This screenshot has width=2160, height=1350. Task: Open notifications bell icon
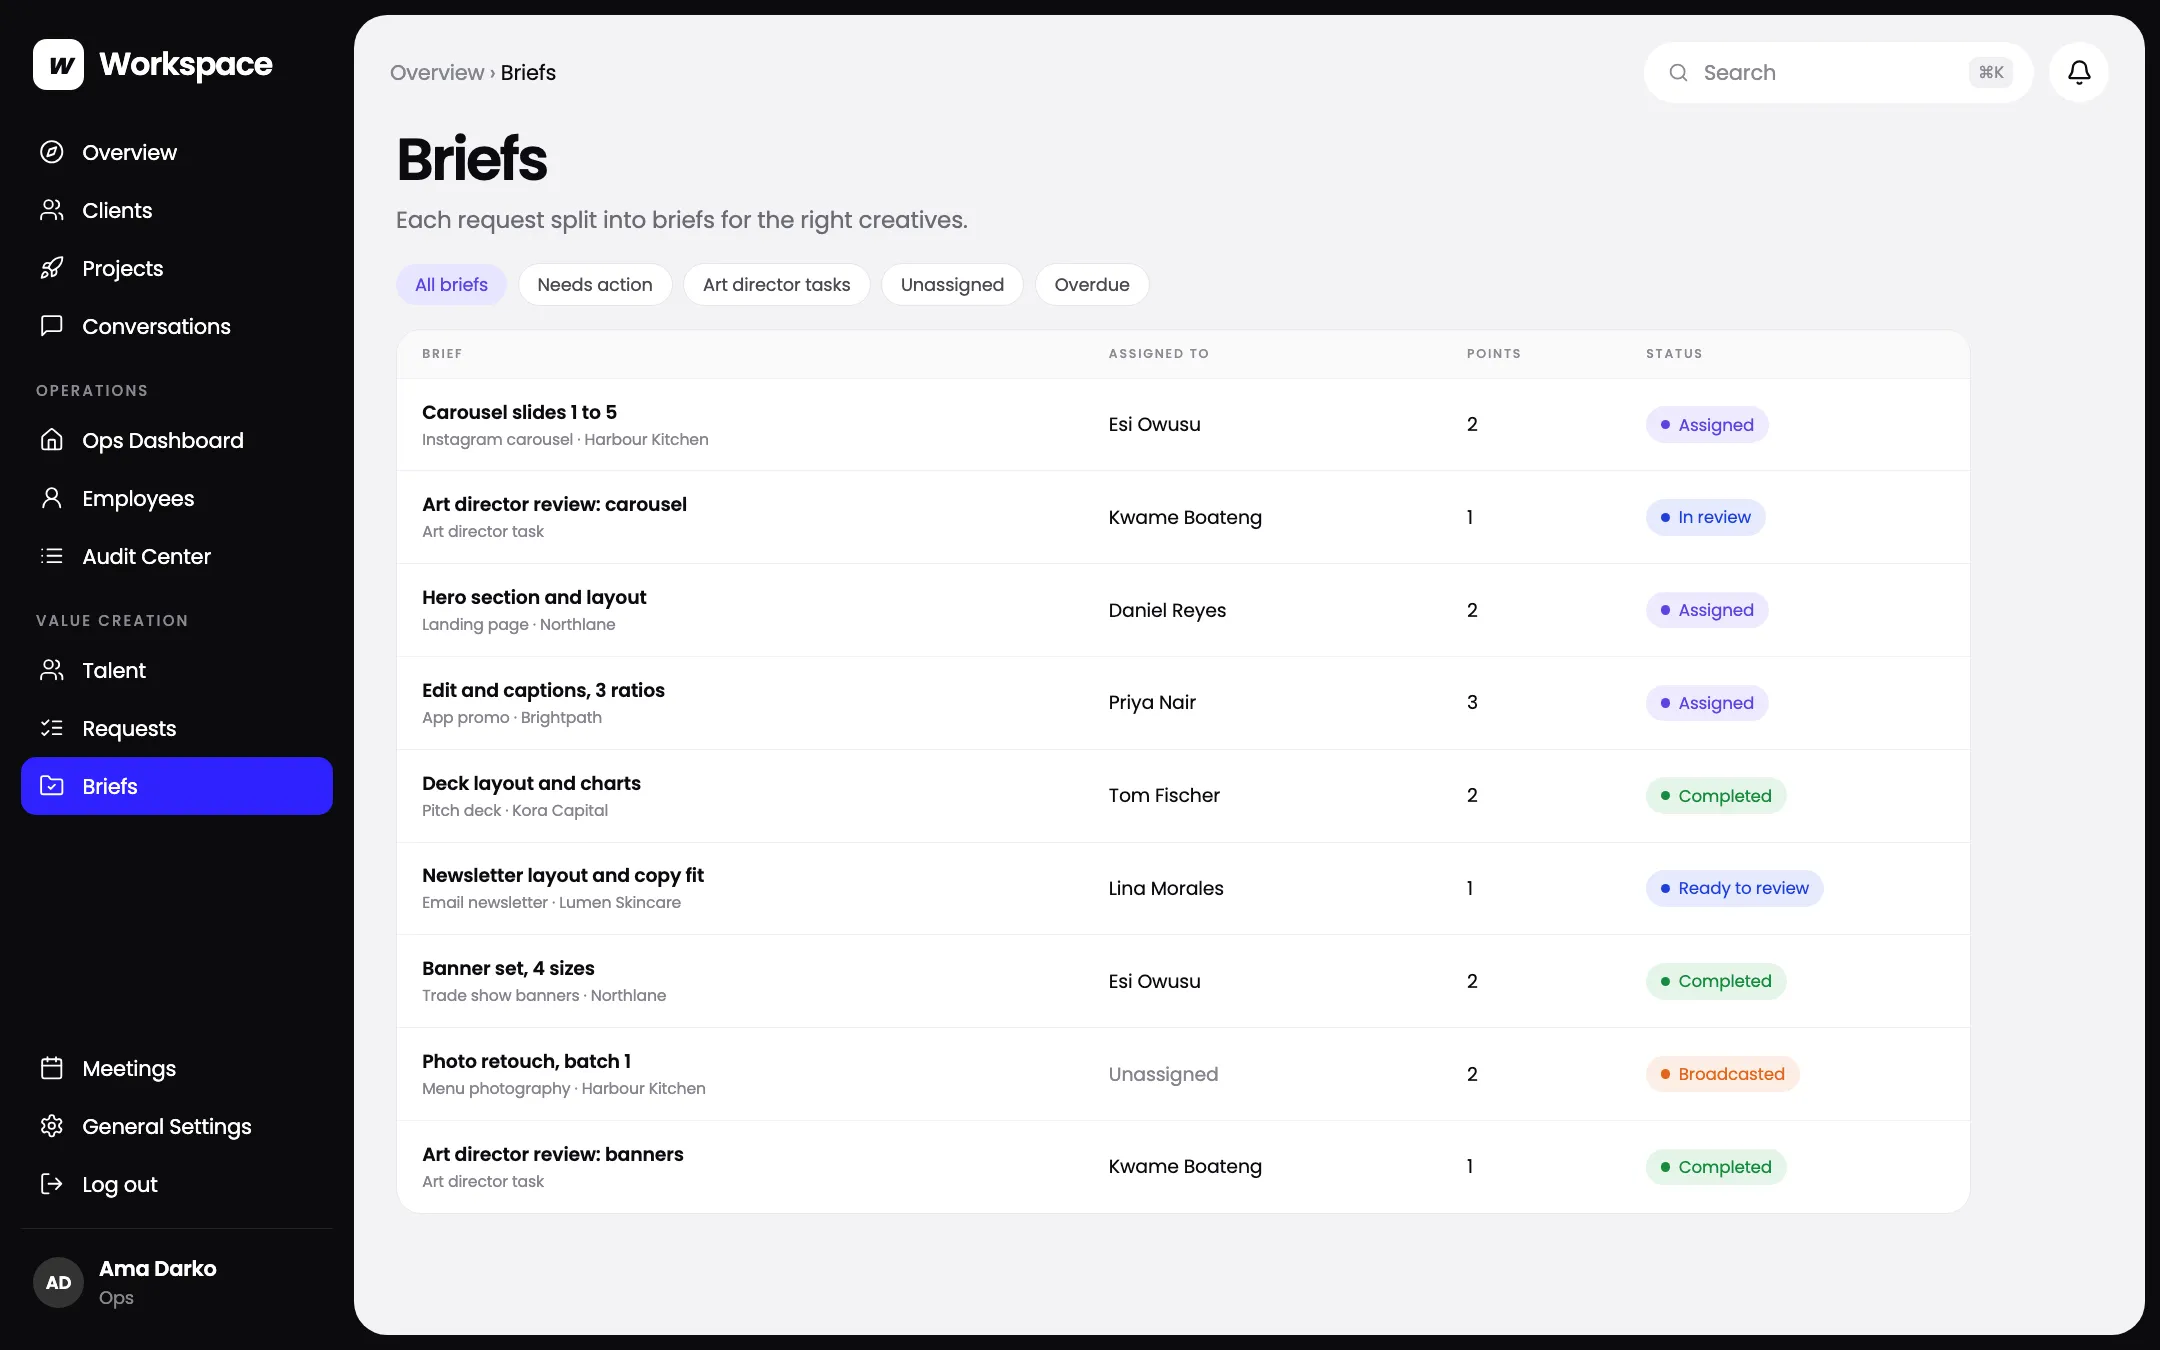2079,72
